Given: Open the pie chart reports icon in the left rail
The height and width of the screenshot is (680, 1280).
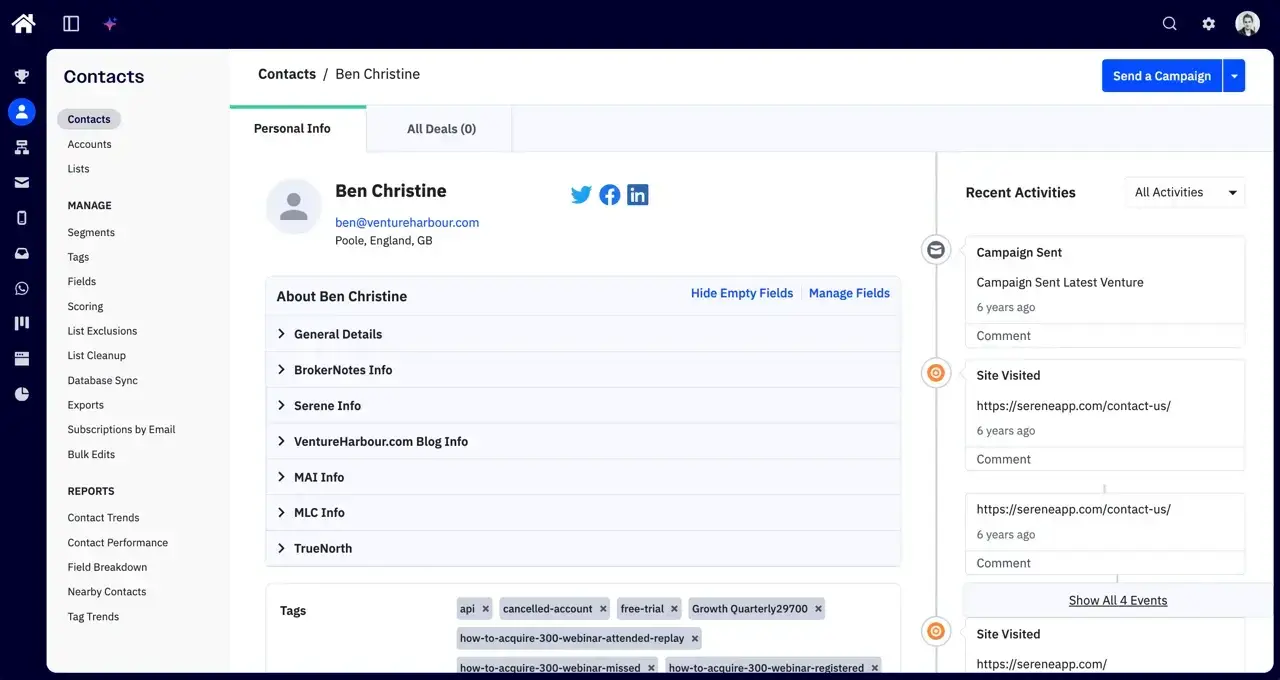Looking at the screenshot, I should (22, 394).
